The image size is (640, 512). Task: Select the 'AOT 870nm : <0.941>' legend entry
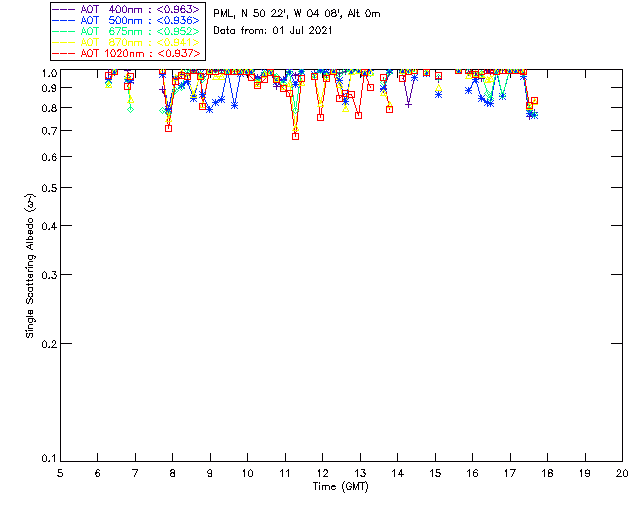point(127,42)
